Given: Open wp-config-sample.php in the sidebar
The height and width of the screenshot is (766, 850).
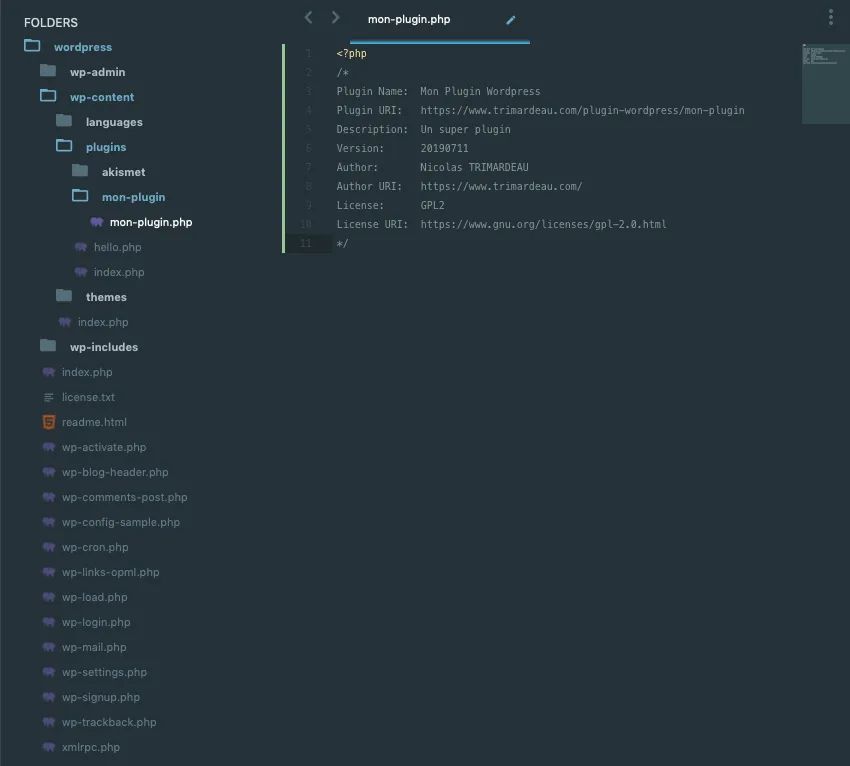Looking at the screenshot, I should 120,522.
